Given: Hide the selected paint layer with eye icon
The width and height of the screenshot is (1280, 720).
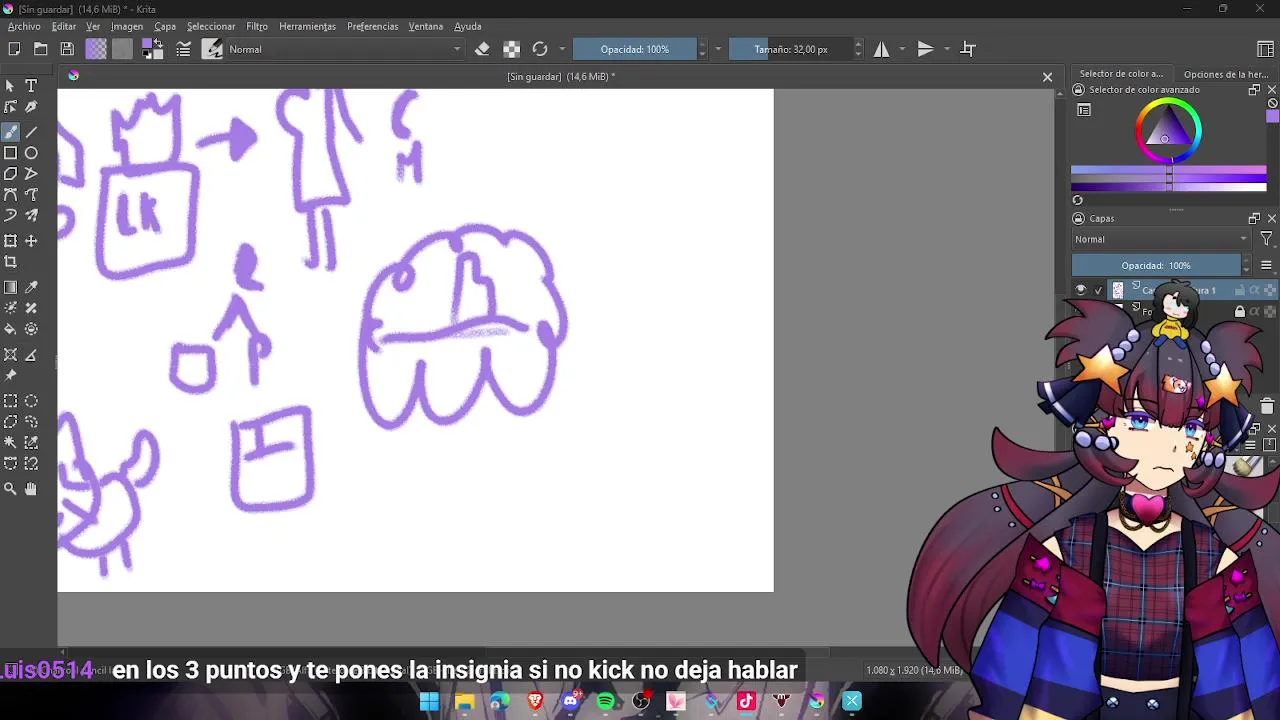Looking at the screenshot, I should tap(1080, 290).
